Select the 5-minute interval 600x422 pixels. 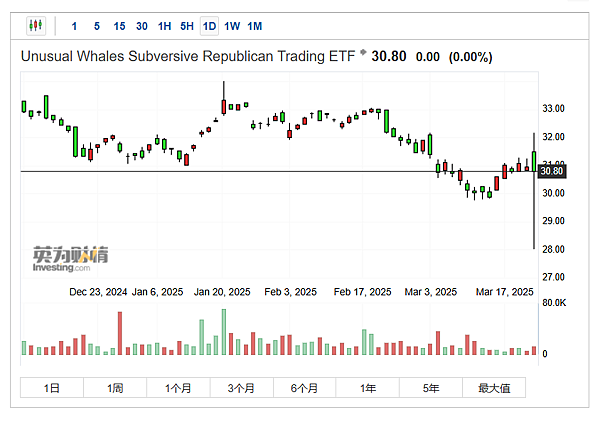(x=96, y=25)
